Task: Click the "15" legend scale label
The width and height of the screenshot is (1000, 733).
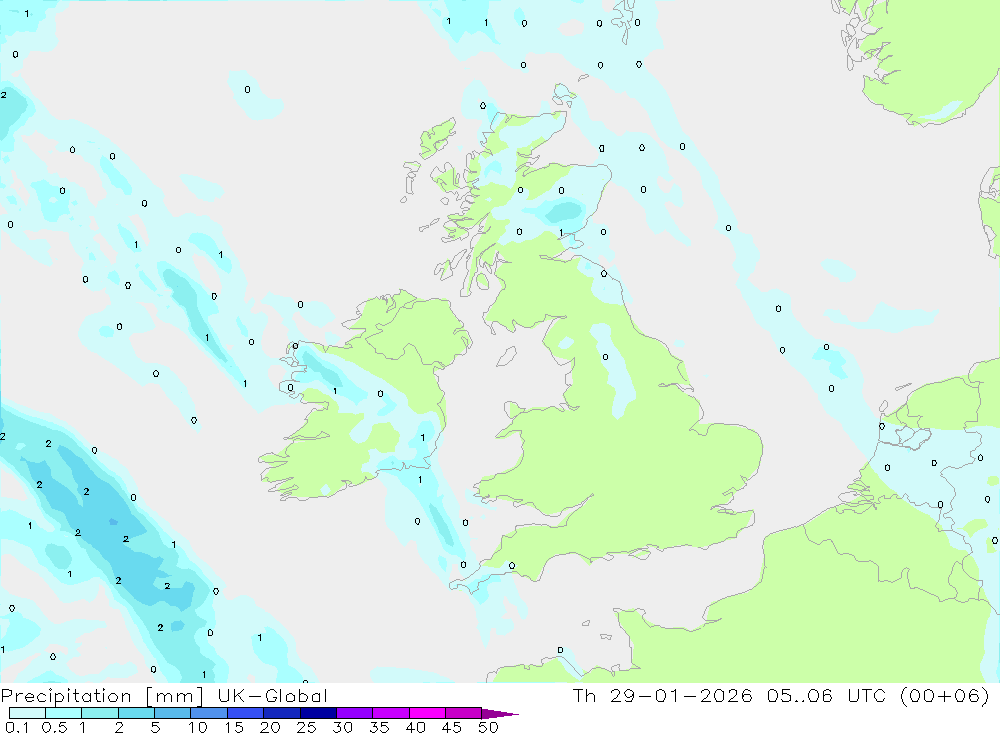Action: [234, 727]
